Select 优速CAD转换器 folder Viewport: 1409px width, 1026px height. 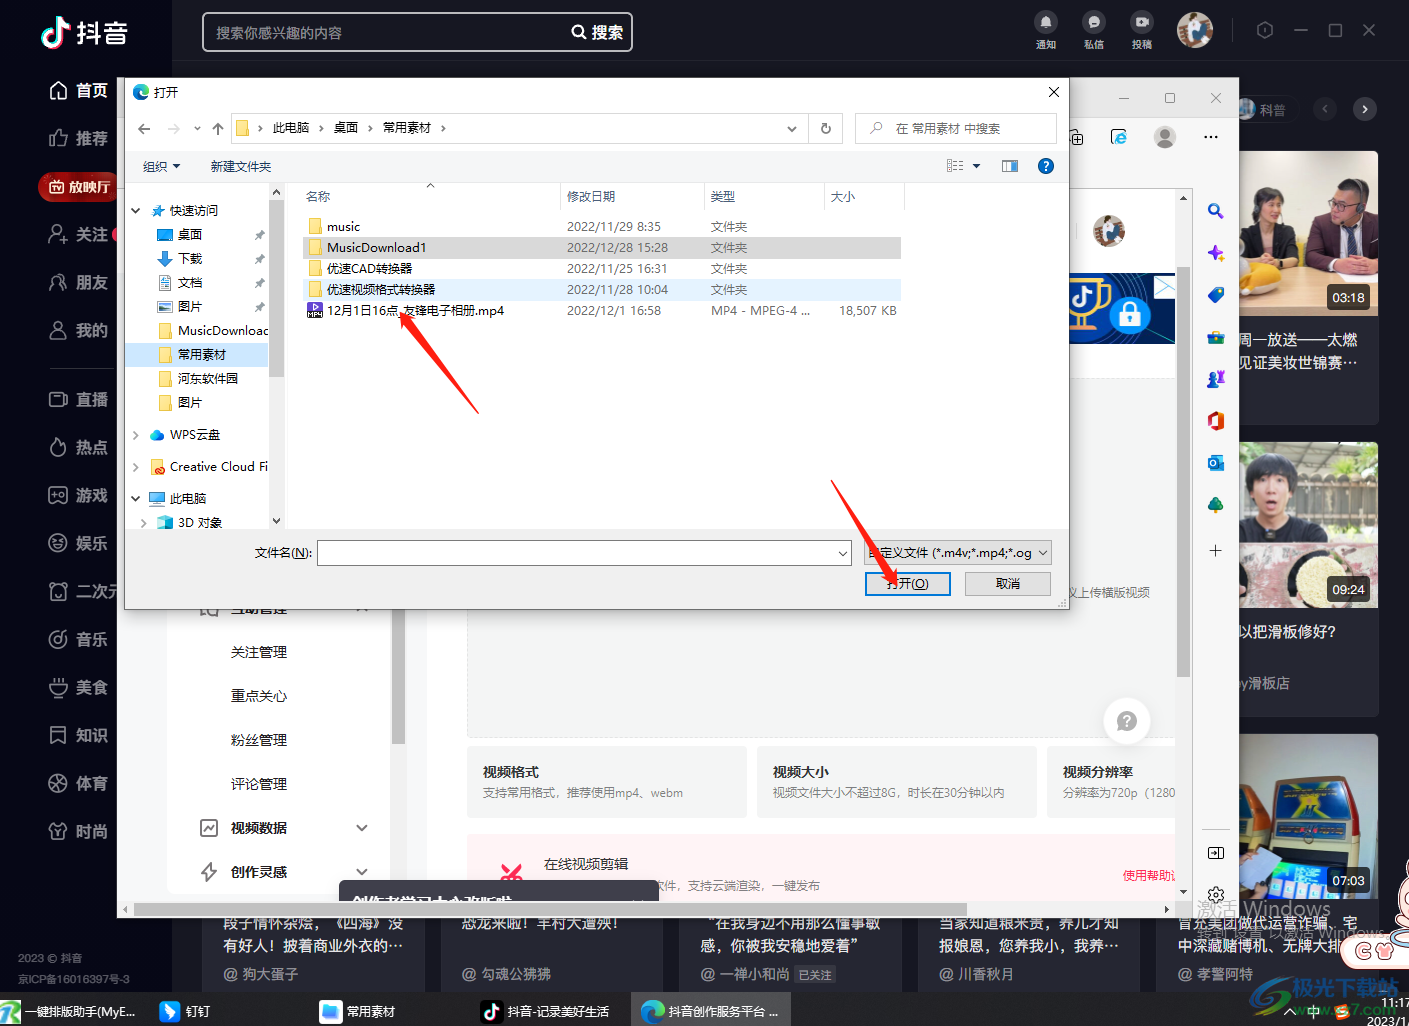pos(602,269)
